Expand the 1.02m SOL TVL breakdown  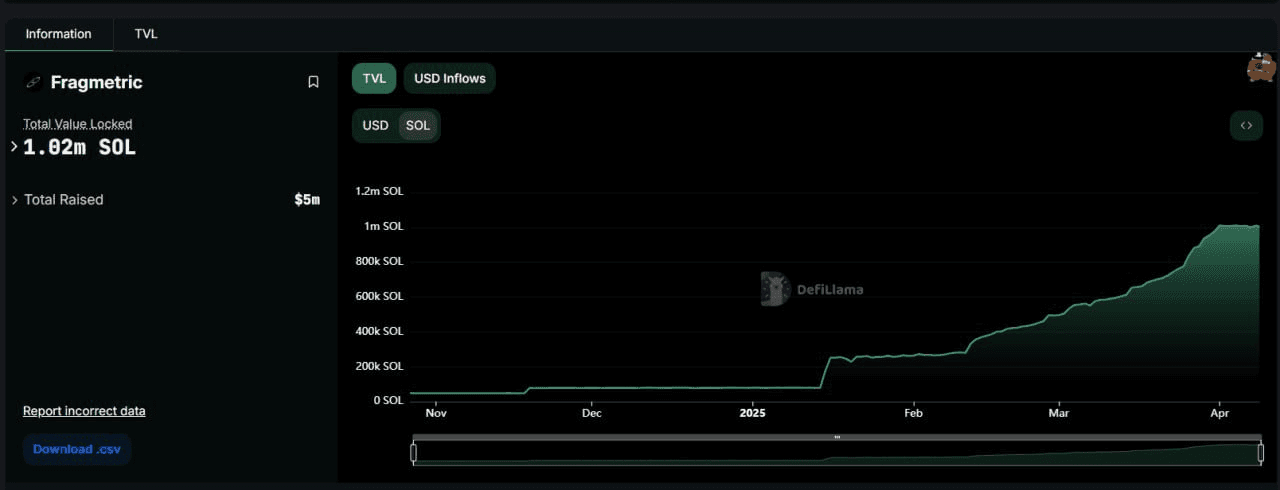(14, 147)
